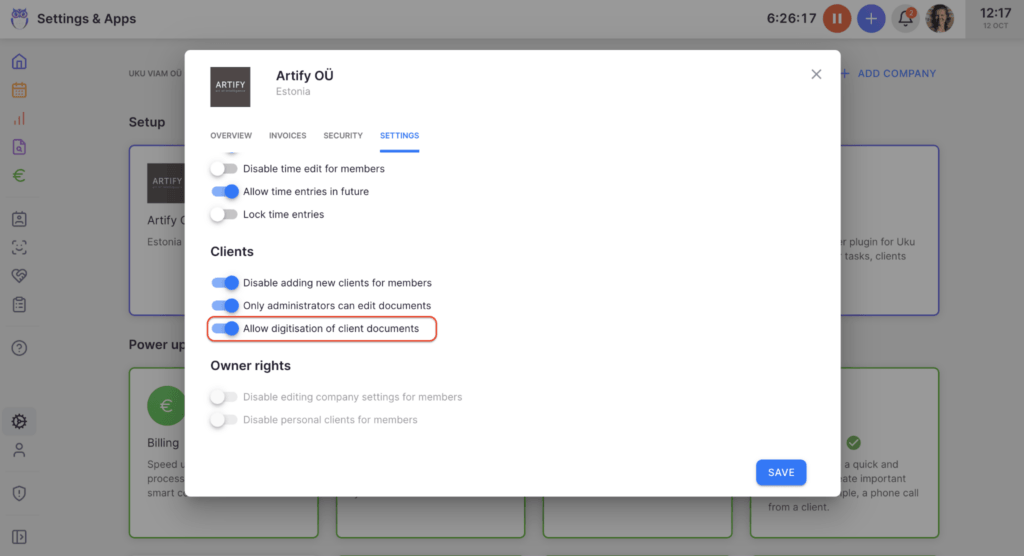Open the calendar icon in sidebar
Viewport: 1024px width, 556px height.
point(19,90)
